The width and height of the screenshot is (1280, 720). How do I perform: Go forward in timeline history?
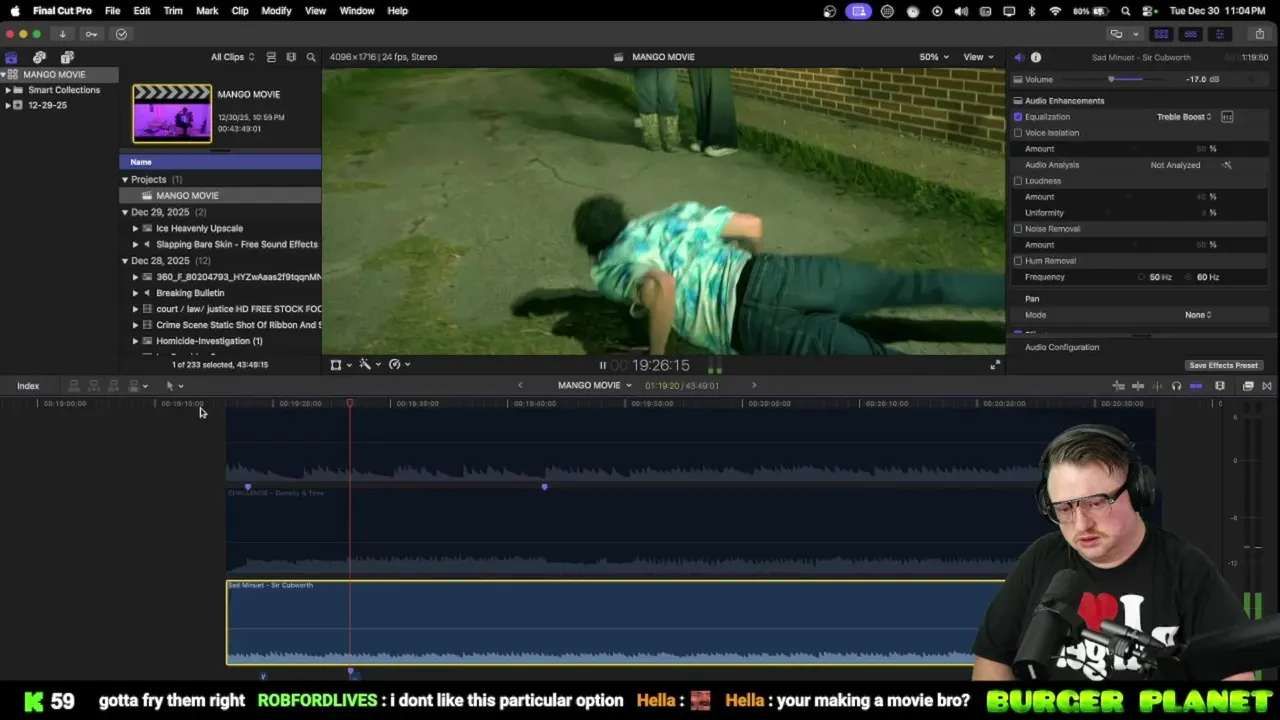tap(754, 386)
